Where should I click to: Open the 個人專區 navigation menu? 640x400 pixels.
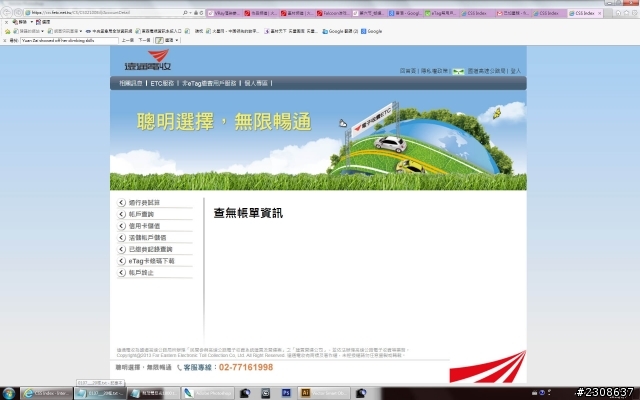tap(256, 83)
